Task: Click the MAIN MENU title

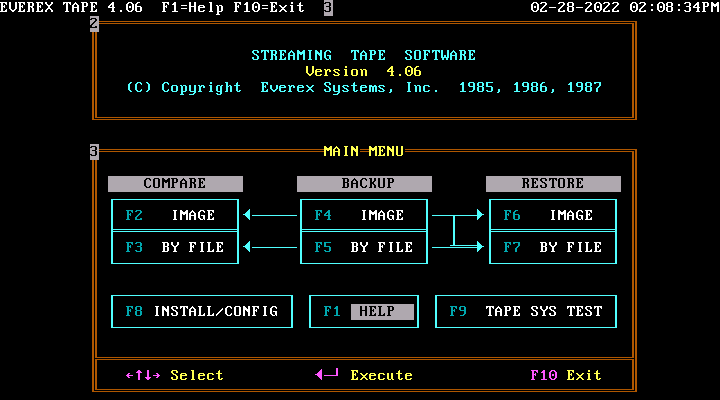Action: [364, 151]
